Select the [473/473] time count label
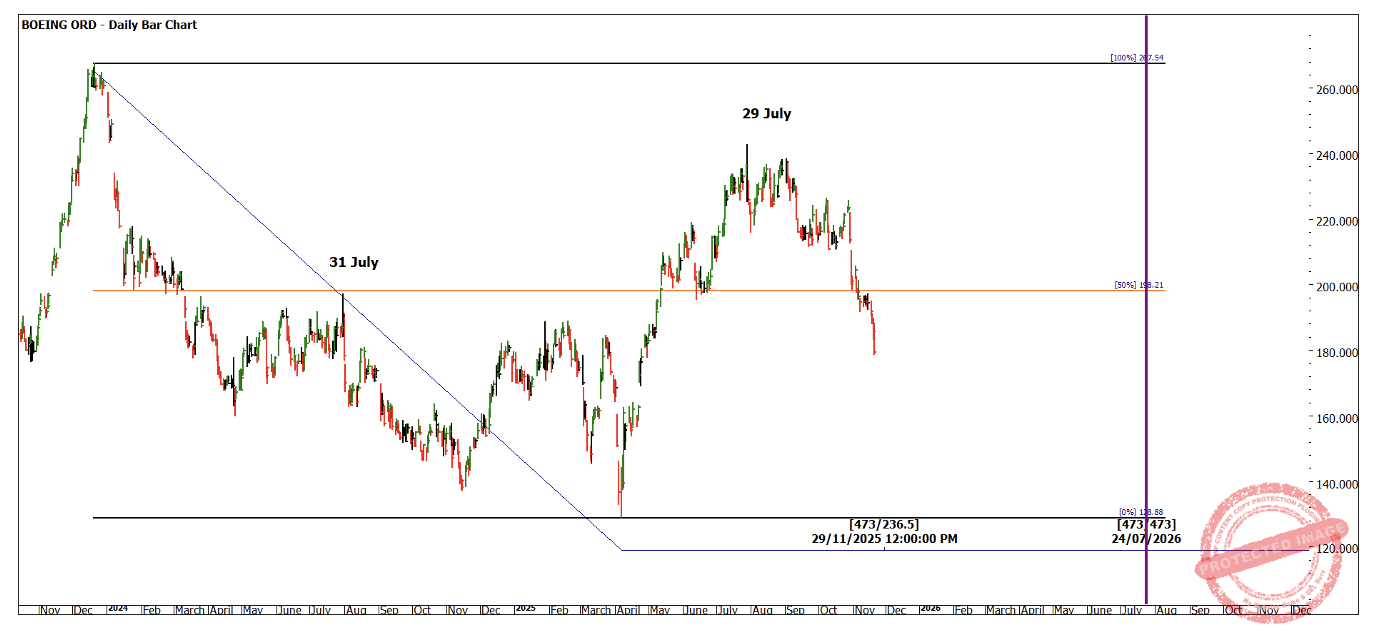The height and width of the screenshot is (638, 1382). pyautogui.click(x=1146, y=524)
